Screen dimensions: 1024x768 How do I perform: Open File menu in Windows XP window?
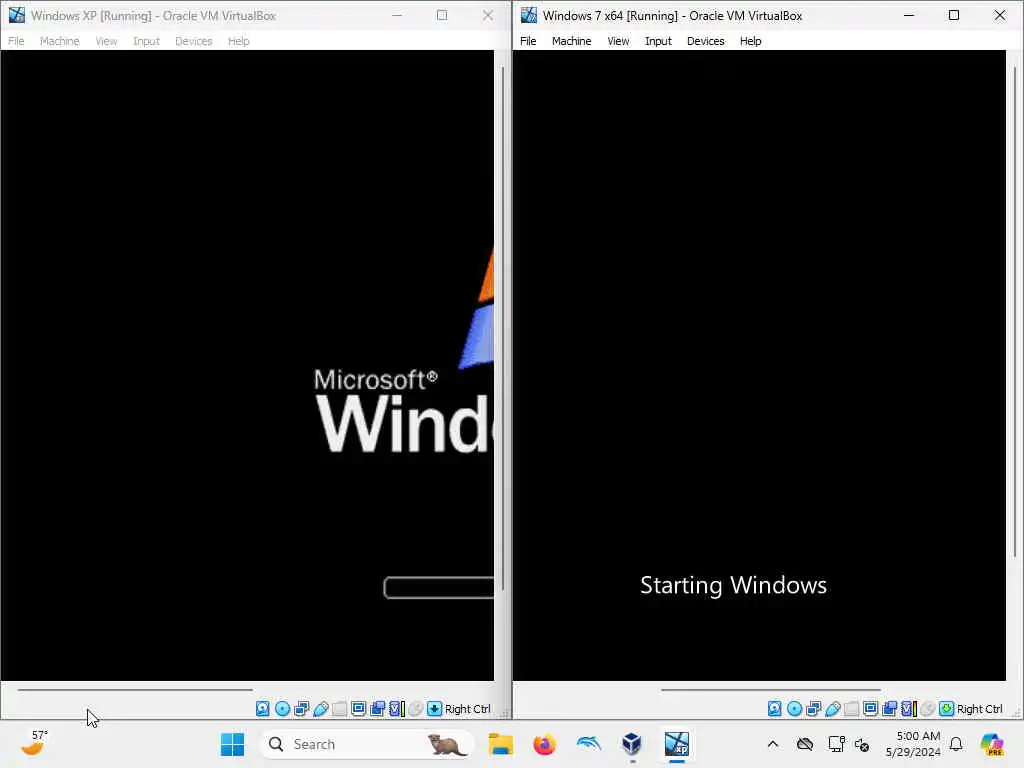pyautogui.click(x=16, y=41)
